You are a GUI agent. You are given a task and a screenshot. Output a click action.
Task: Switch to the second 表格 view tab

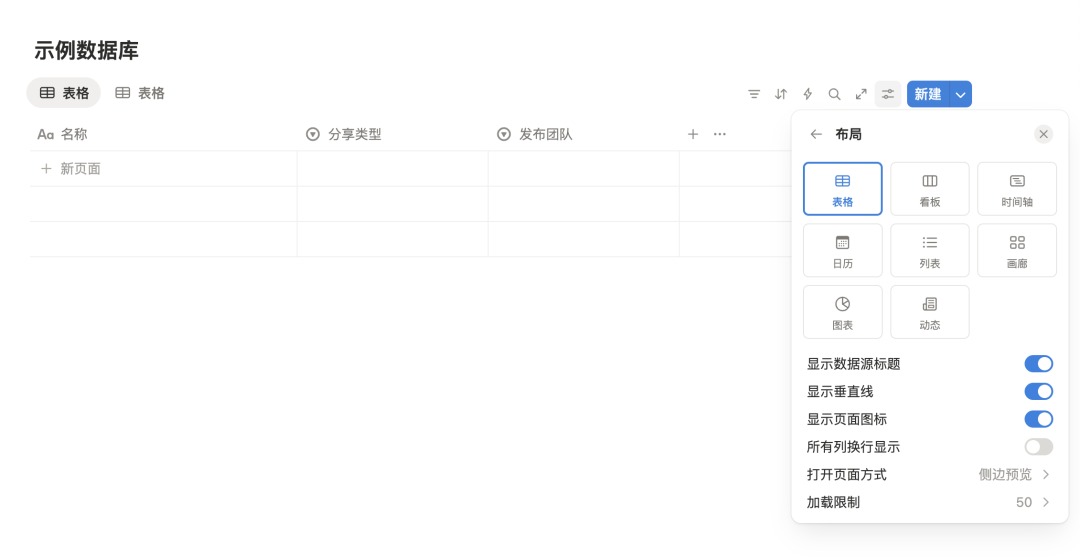(x=140, y=93)
